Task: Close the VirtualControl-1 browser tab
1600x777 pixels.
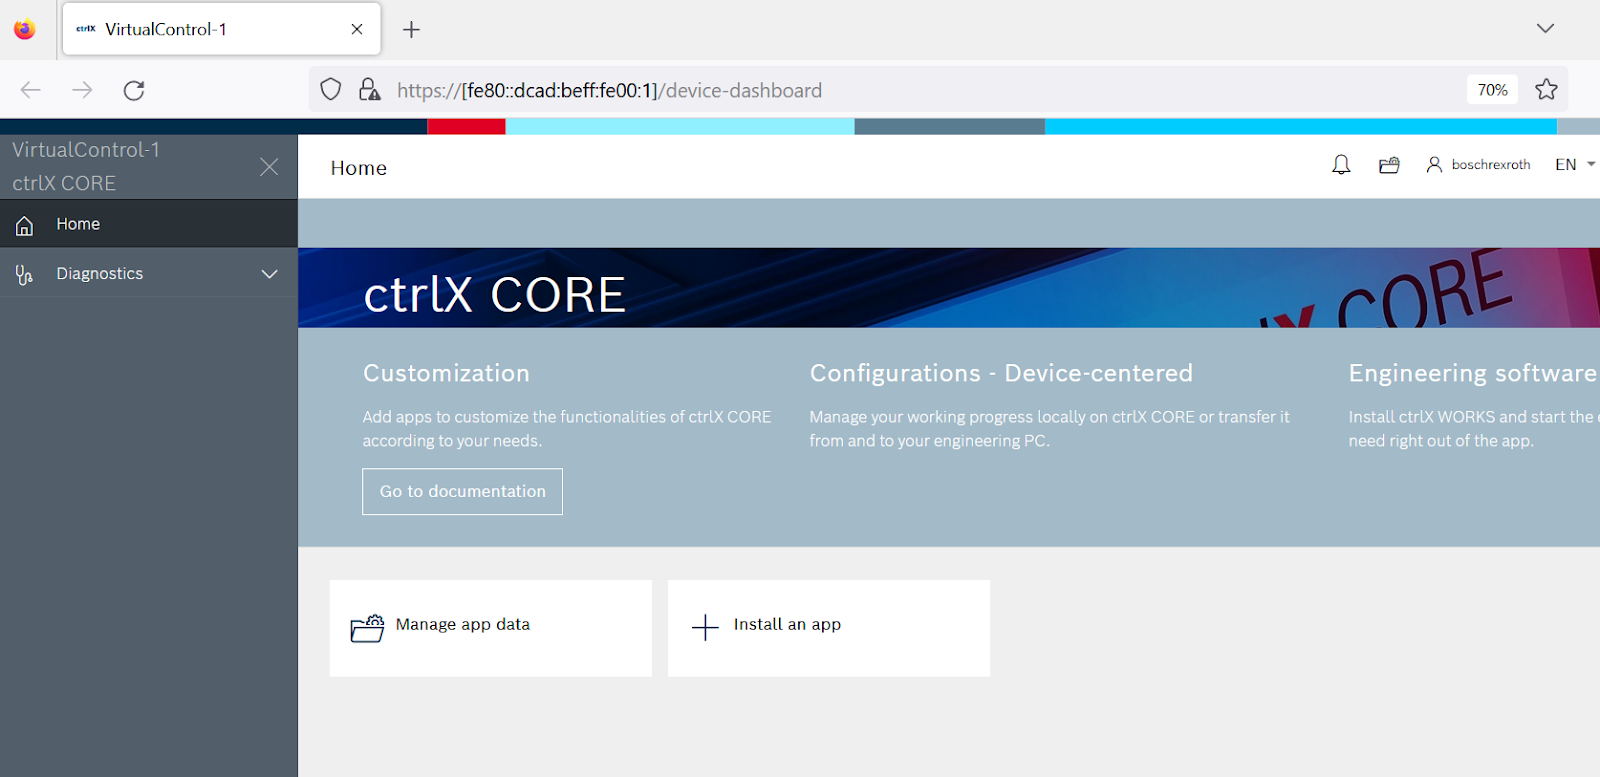Action: [357, 29]
